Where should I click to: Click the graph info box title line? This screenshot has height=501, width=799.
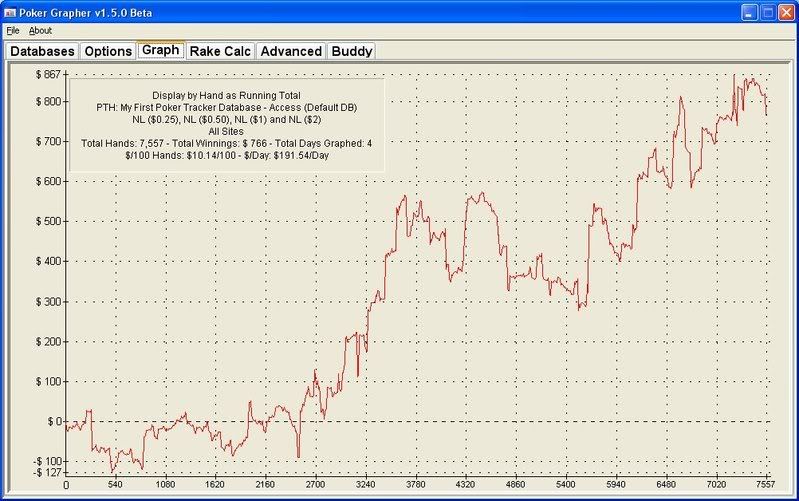[226, 95]
